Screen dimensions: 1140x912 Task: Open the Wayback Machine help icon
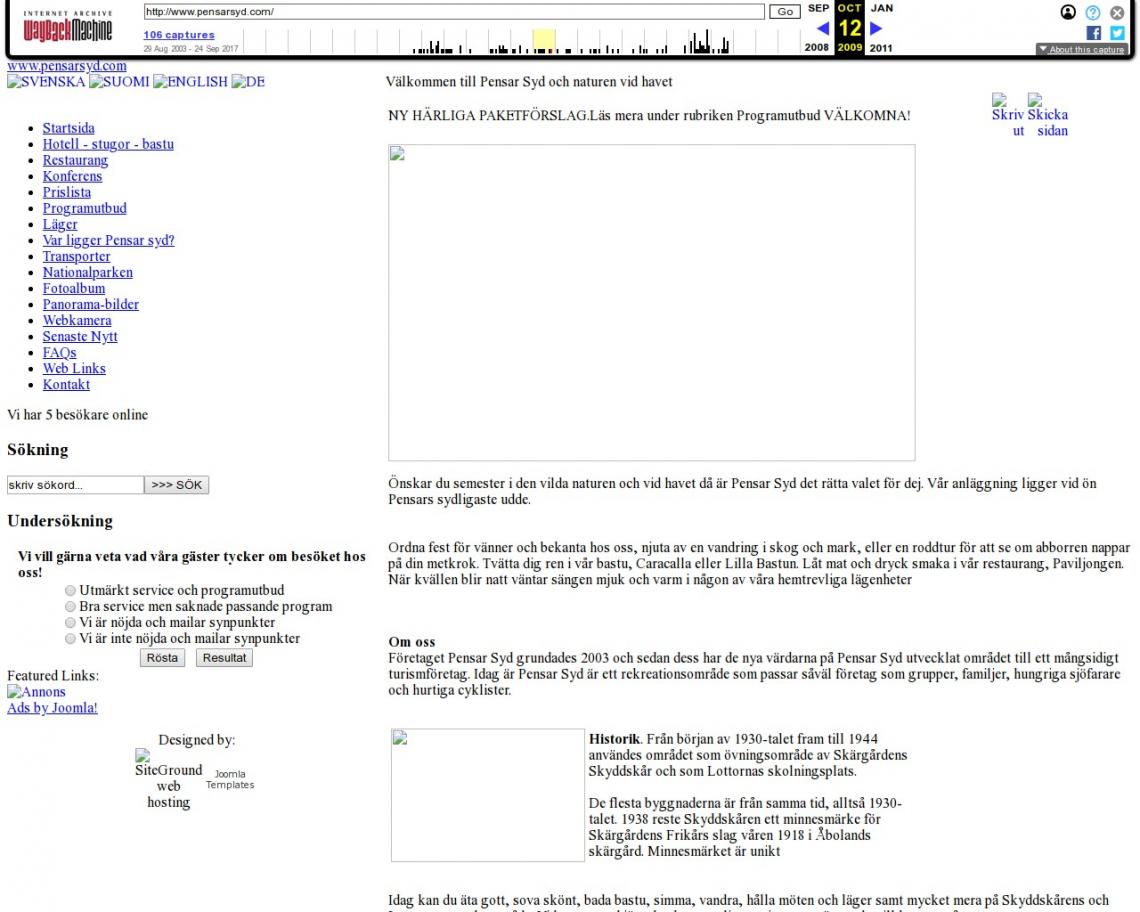[x=1093, y=12]
